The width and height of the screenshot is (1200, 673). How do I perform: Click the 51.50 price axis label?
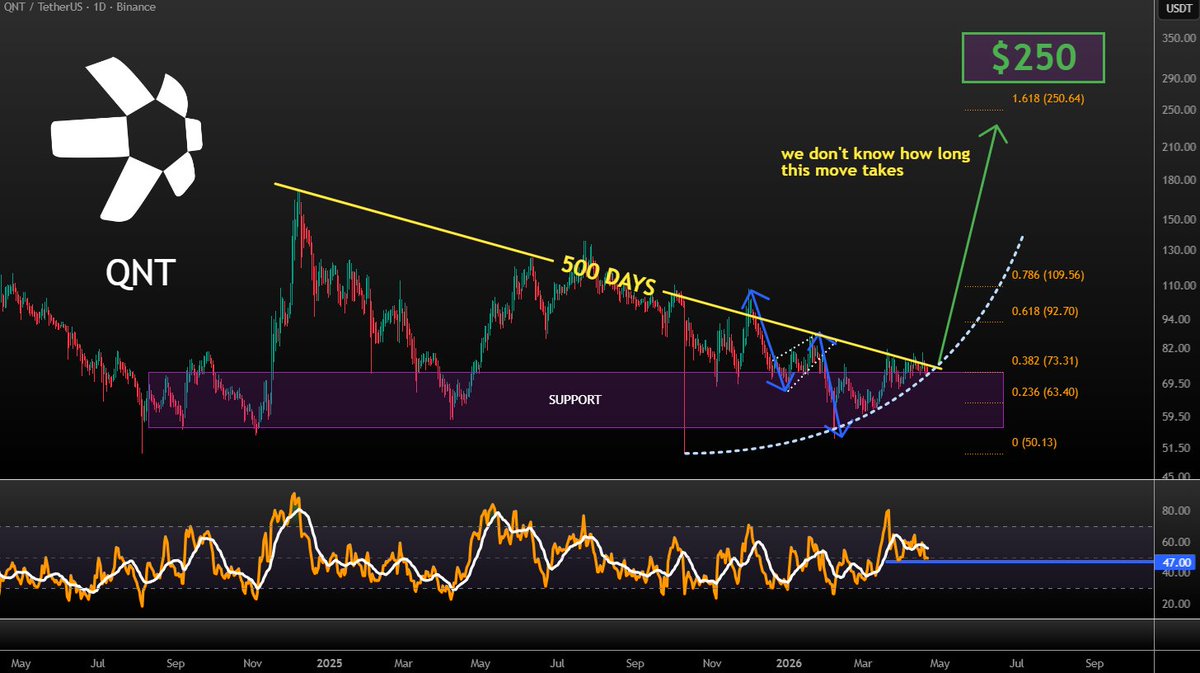pos(1174,449)
